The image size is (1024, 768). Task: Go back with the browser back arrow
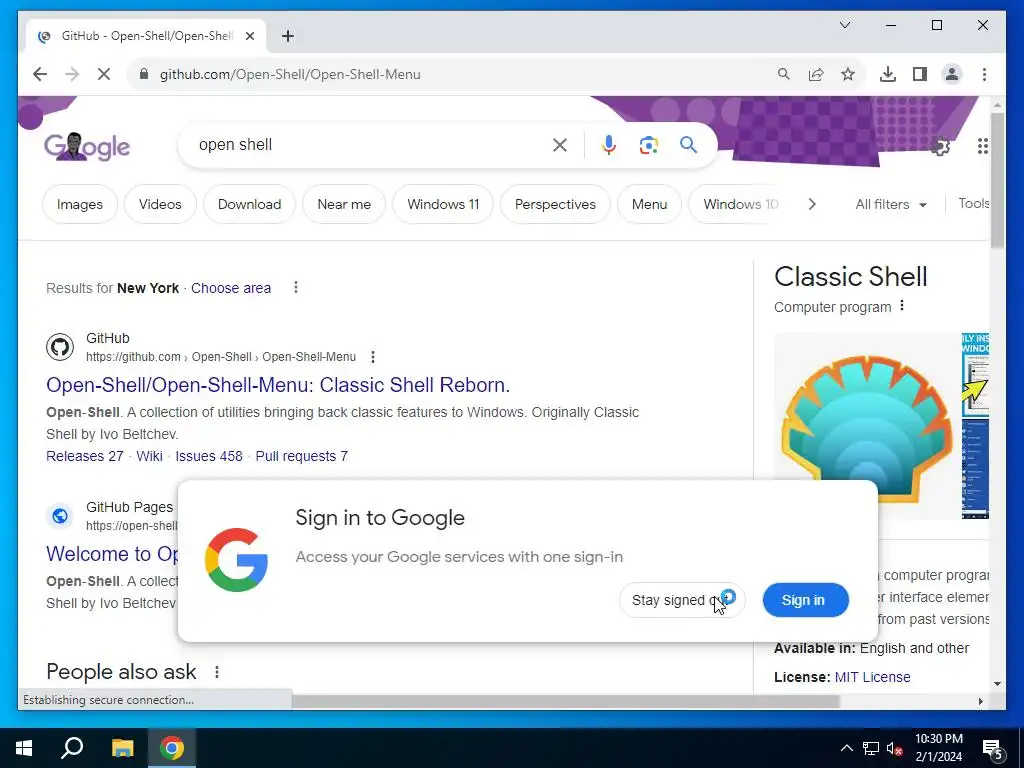pyautogui.click(x=40, y=74)
